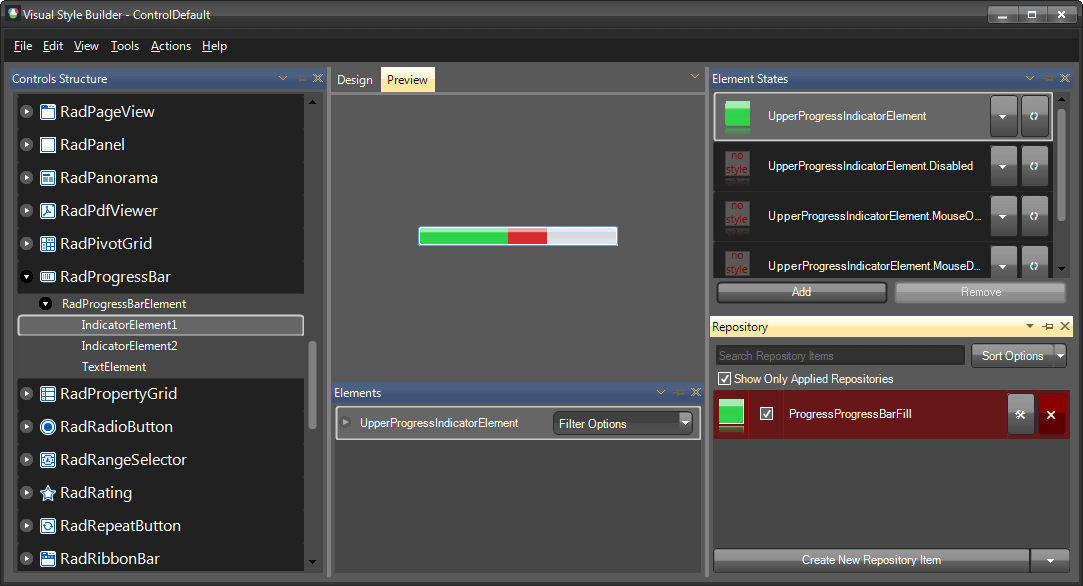Uncheck the ProgressProgressBarFill checkbox
1083x586 pixels.
point(766,414)
